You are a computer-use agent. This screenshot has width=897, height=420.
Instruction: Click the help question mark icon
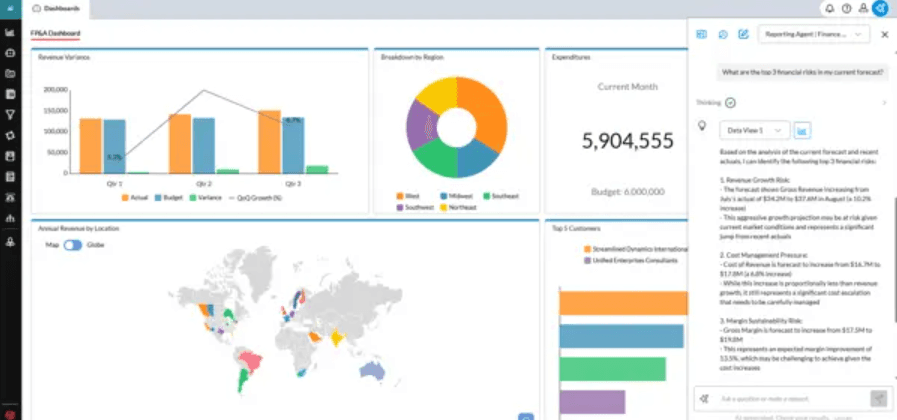tap(846, 9)
